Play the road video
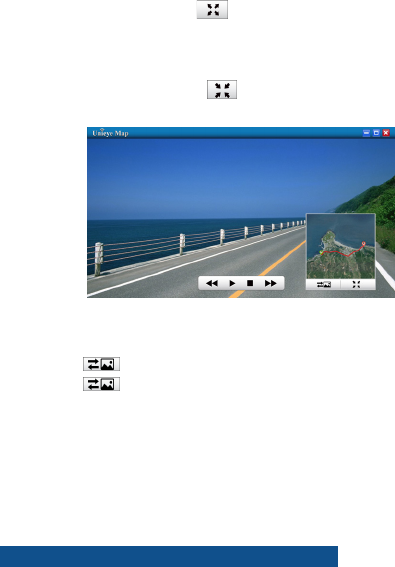 232,283
